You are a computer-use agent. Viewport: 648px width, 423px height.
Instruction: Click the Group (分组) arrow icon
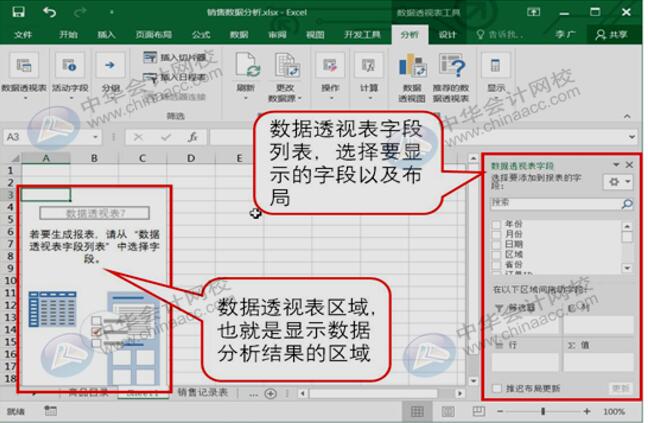(x=110, y=65)
